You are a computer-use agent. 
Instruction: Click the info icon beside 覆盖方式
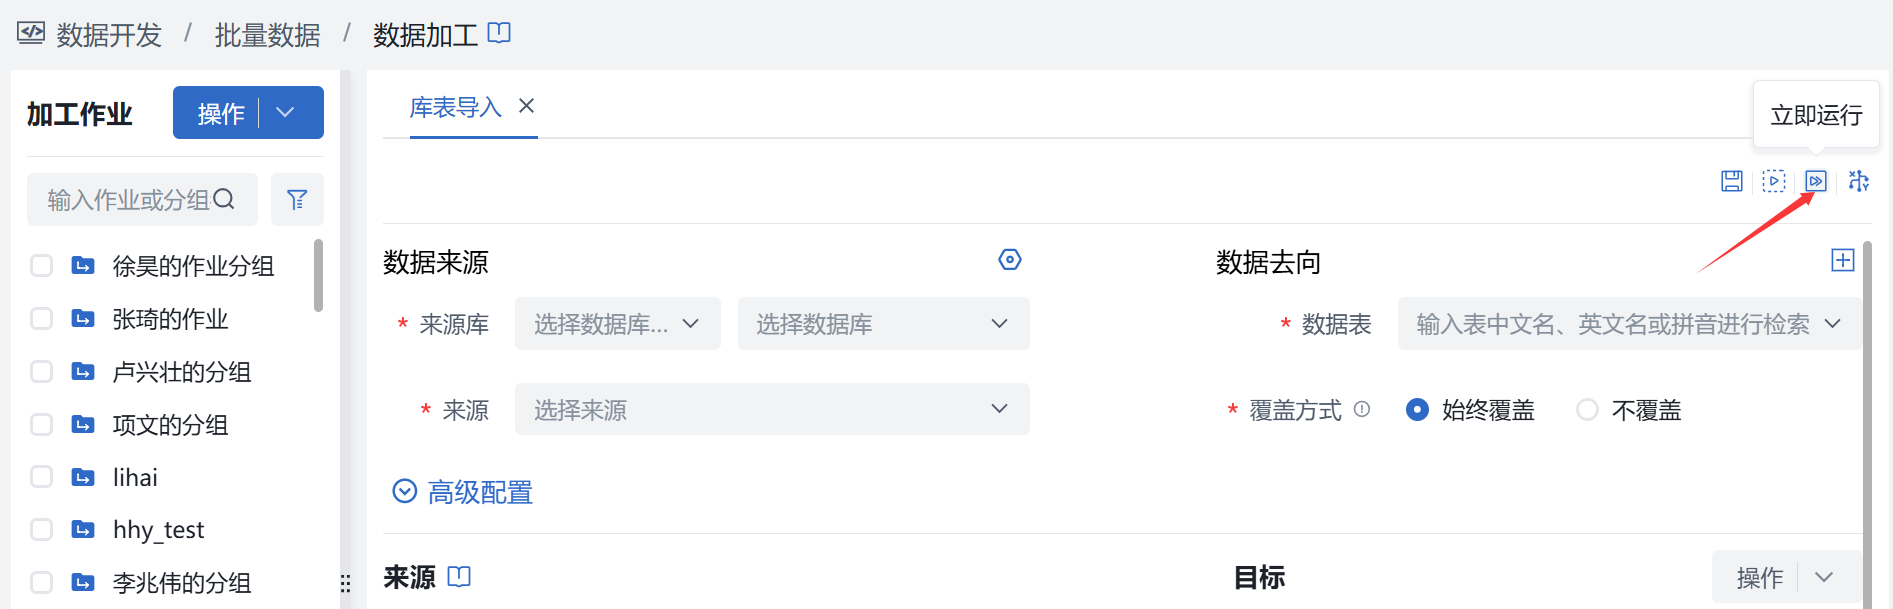(1363, 409)
